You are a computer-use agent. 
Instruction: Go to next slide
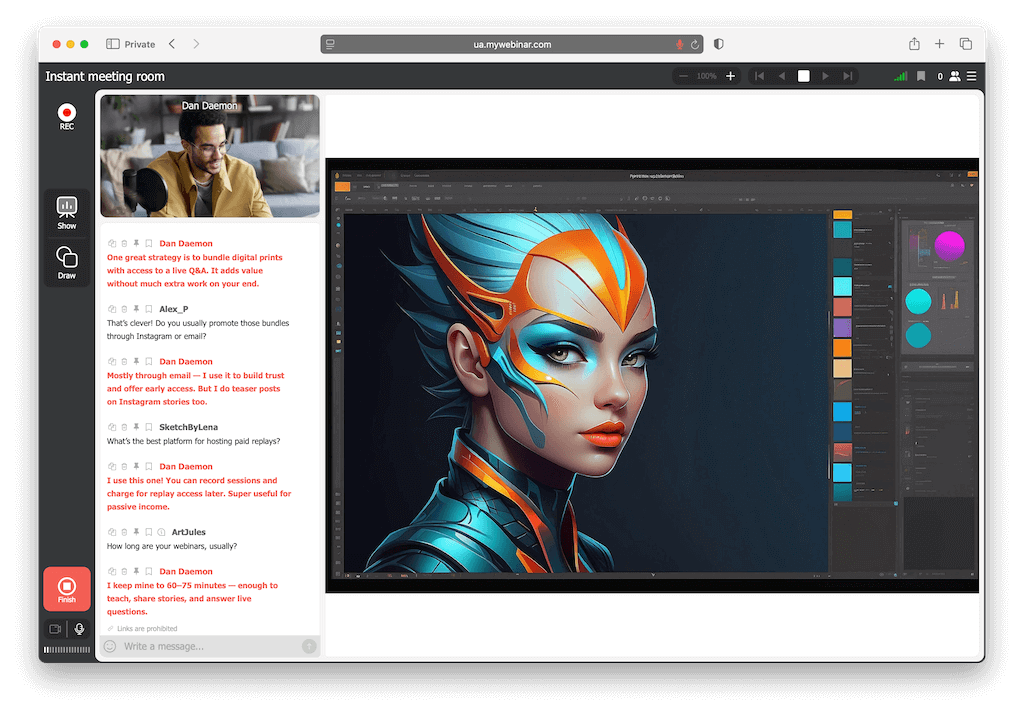tap(825, 76)
